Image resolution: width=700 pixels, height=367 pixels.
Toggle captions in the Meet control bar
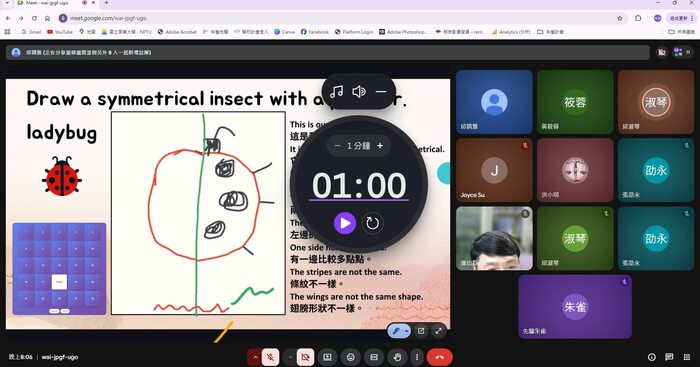click(x=374, y=357)
